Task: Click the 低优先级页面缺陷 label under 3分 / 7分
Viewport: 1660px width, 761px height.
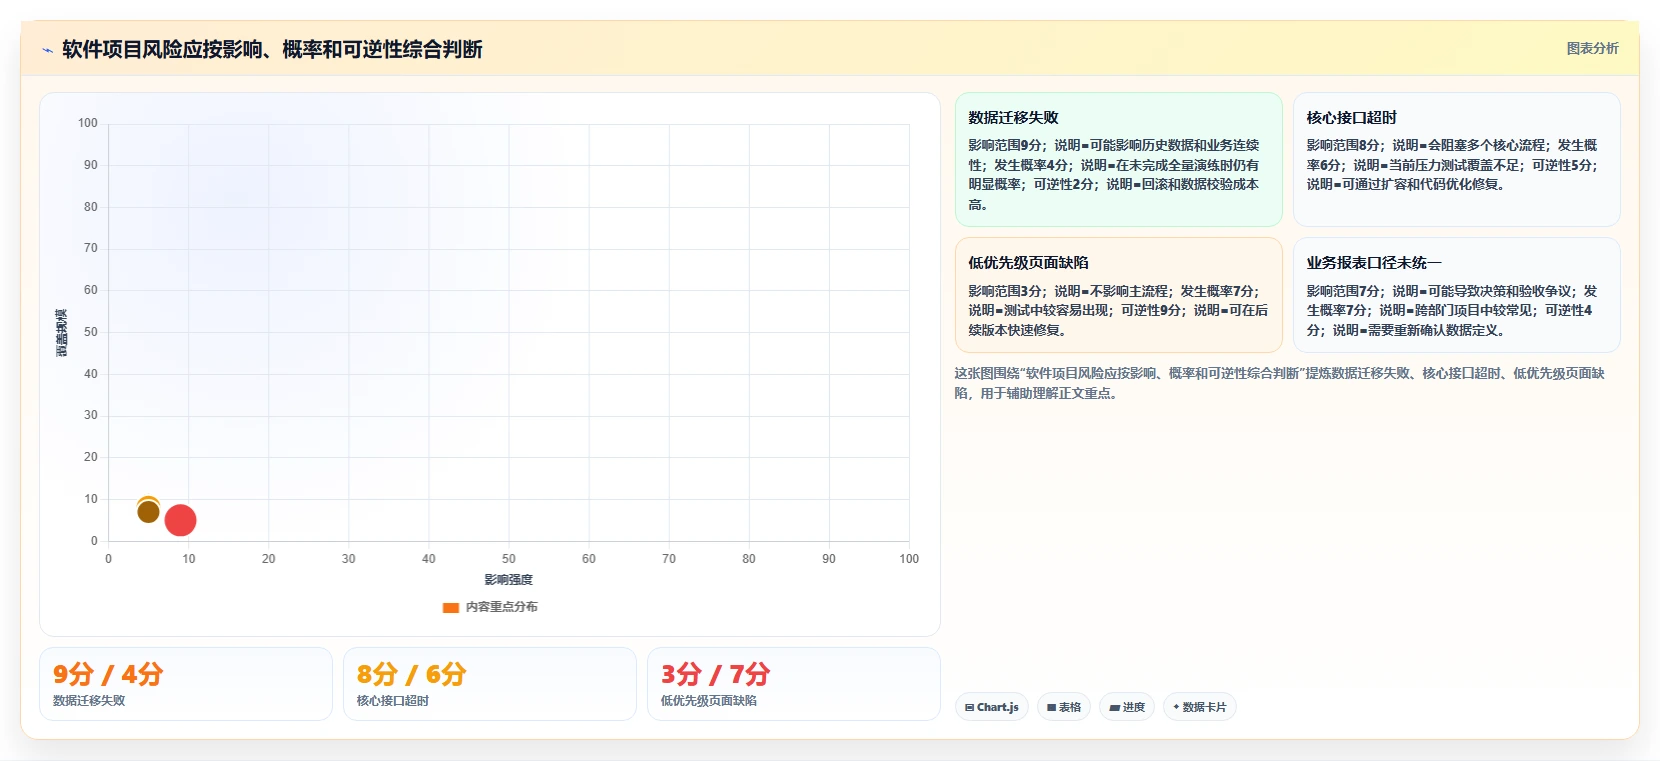Action: 709,701
